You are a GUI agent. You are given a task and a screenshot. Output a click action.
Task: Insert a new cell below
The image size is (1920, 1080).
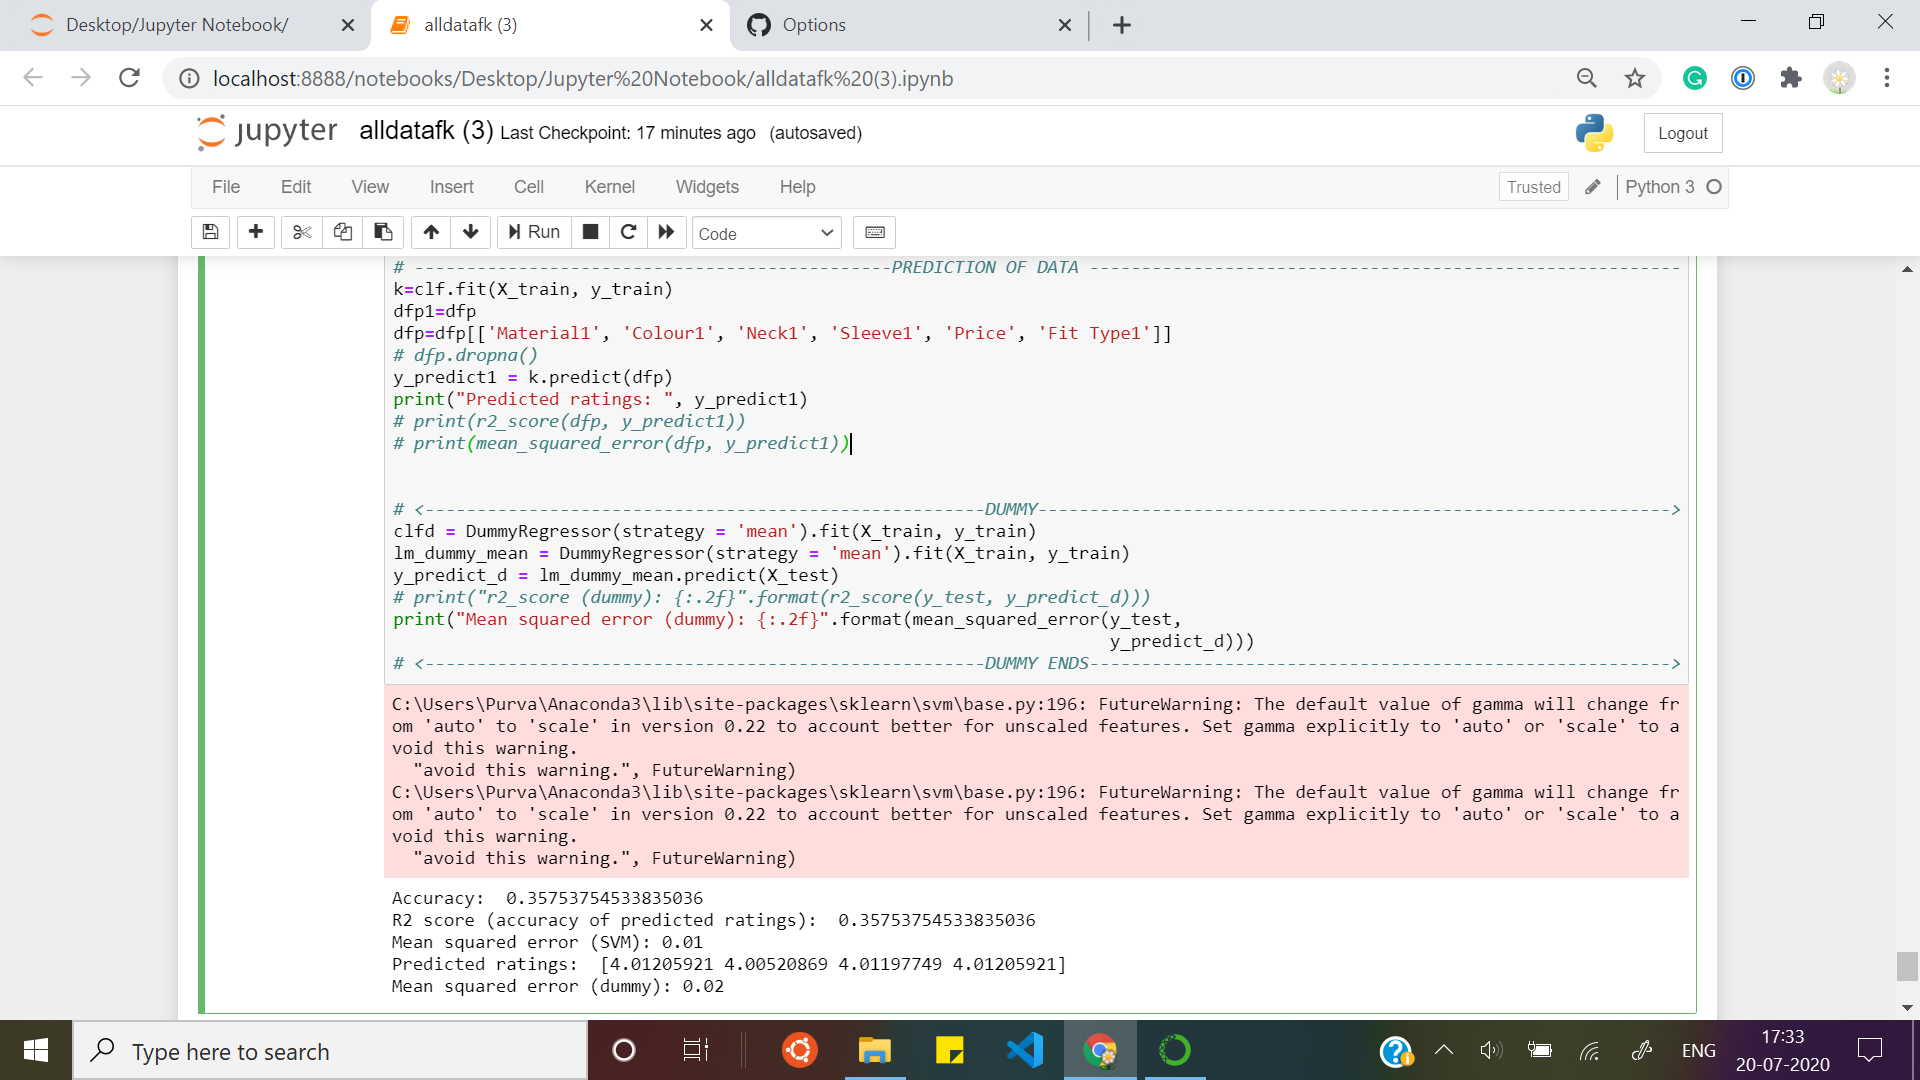click(x=255, y=232)
